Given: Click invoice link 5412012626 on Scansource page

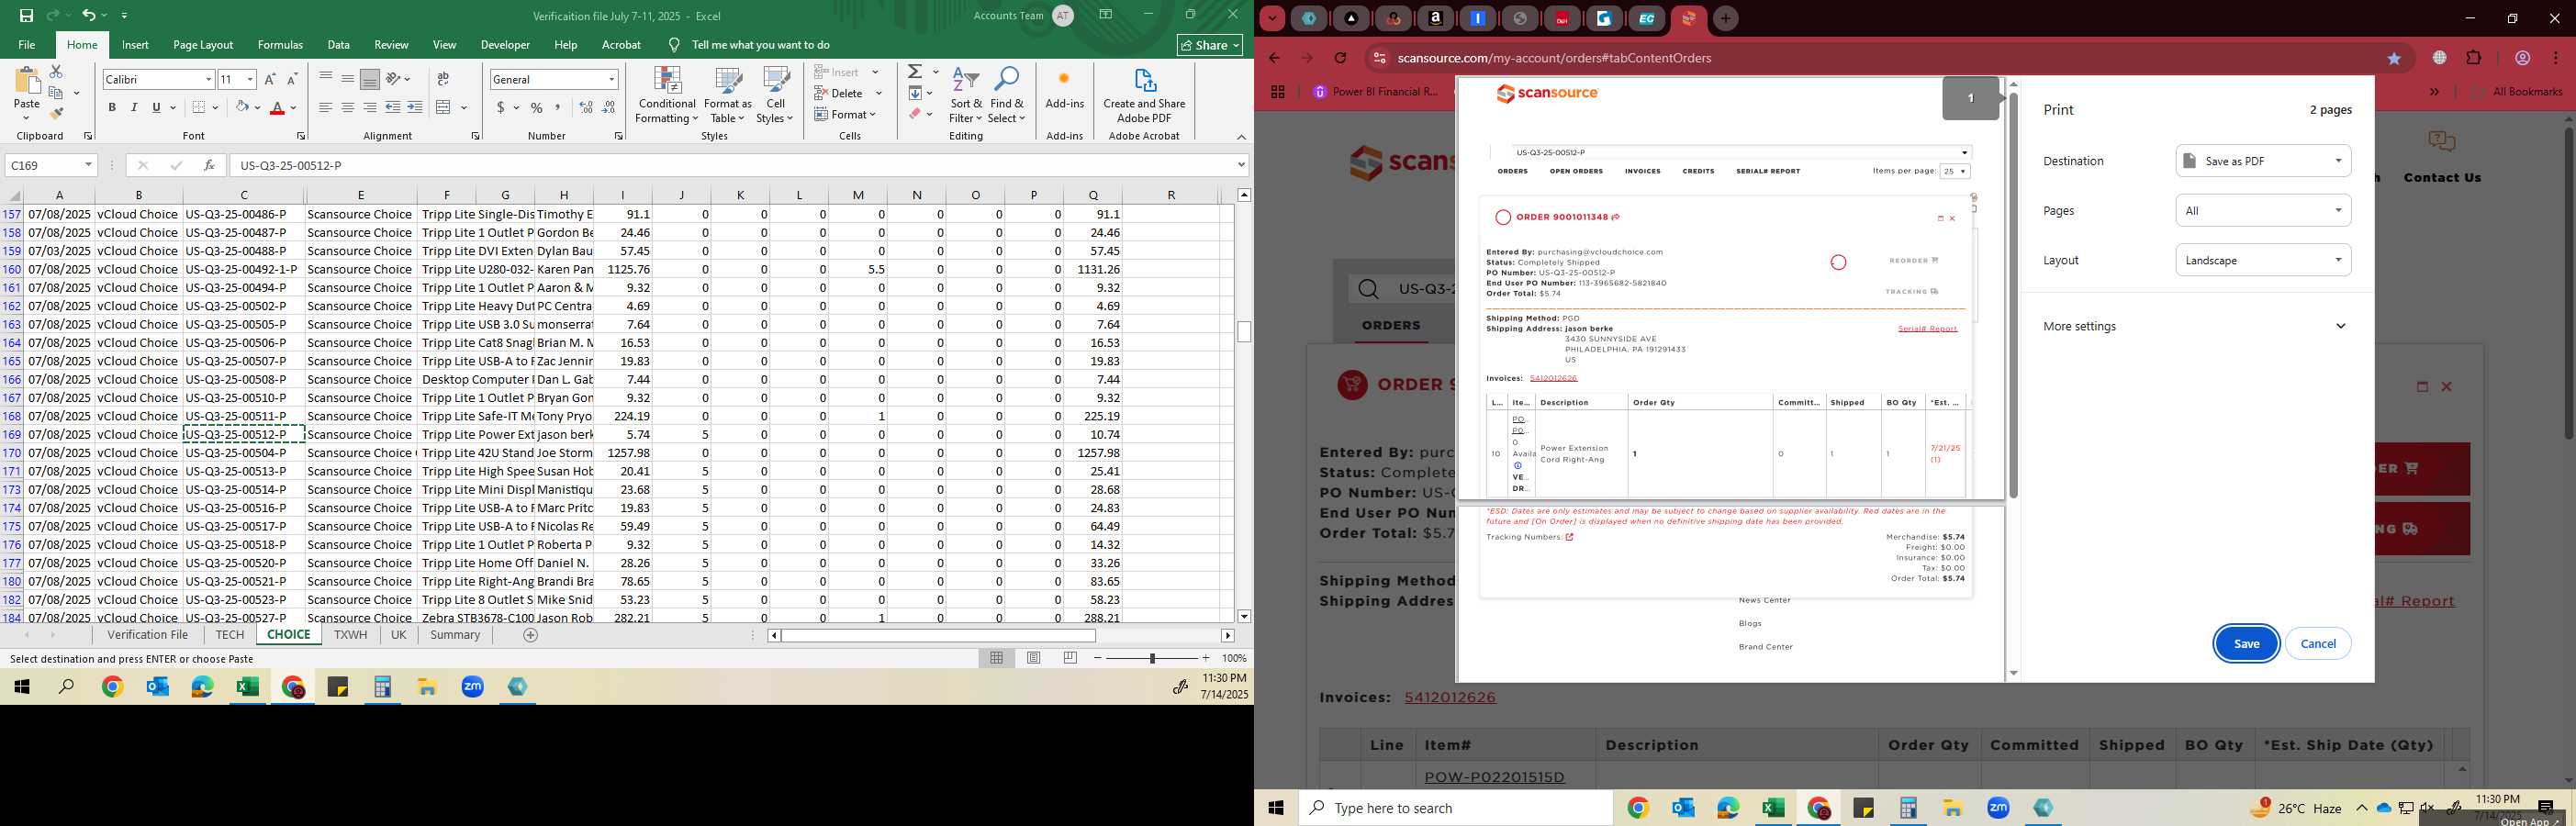Looking at the screenshot, I should [1450, 698].
